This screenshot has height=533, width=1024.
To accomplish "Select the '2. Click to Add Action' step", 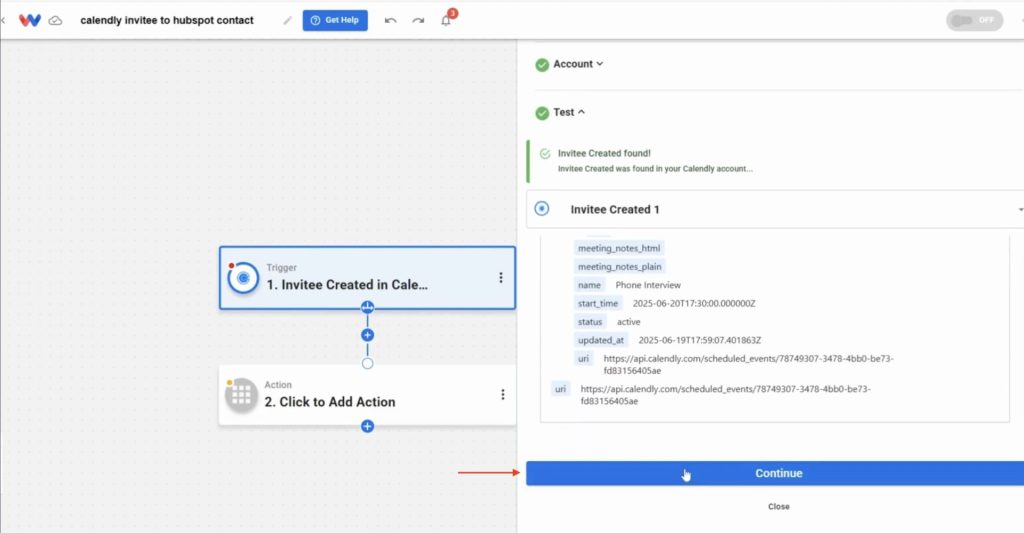I will [x=367, y=395].
